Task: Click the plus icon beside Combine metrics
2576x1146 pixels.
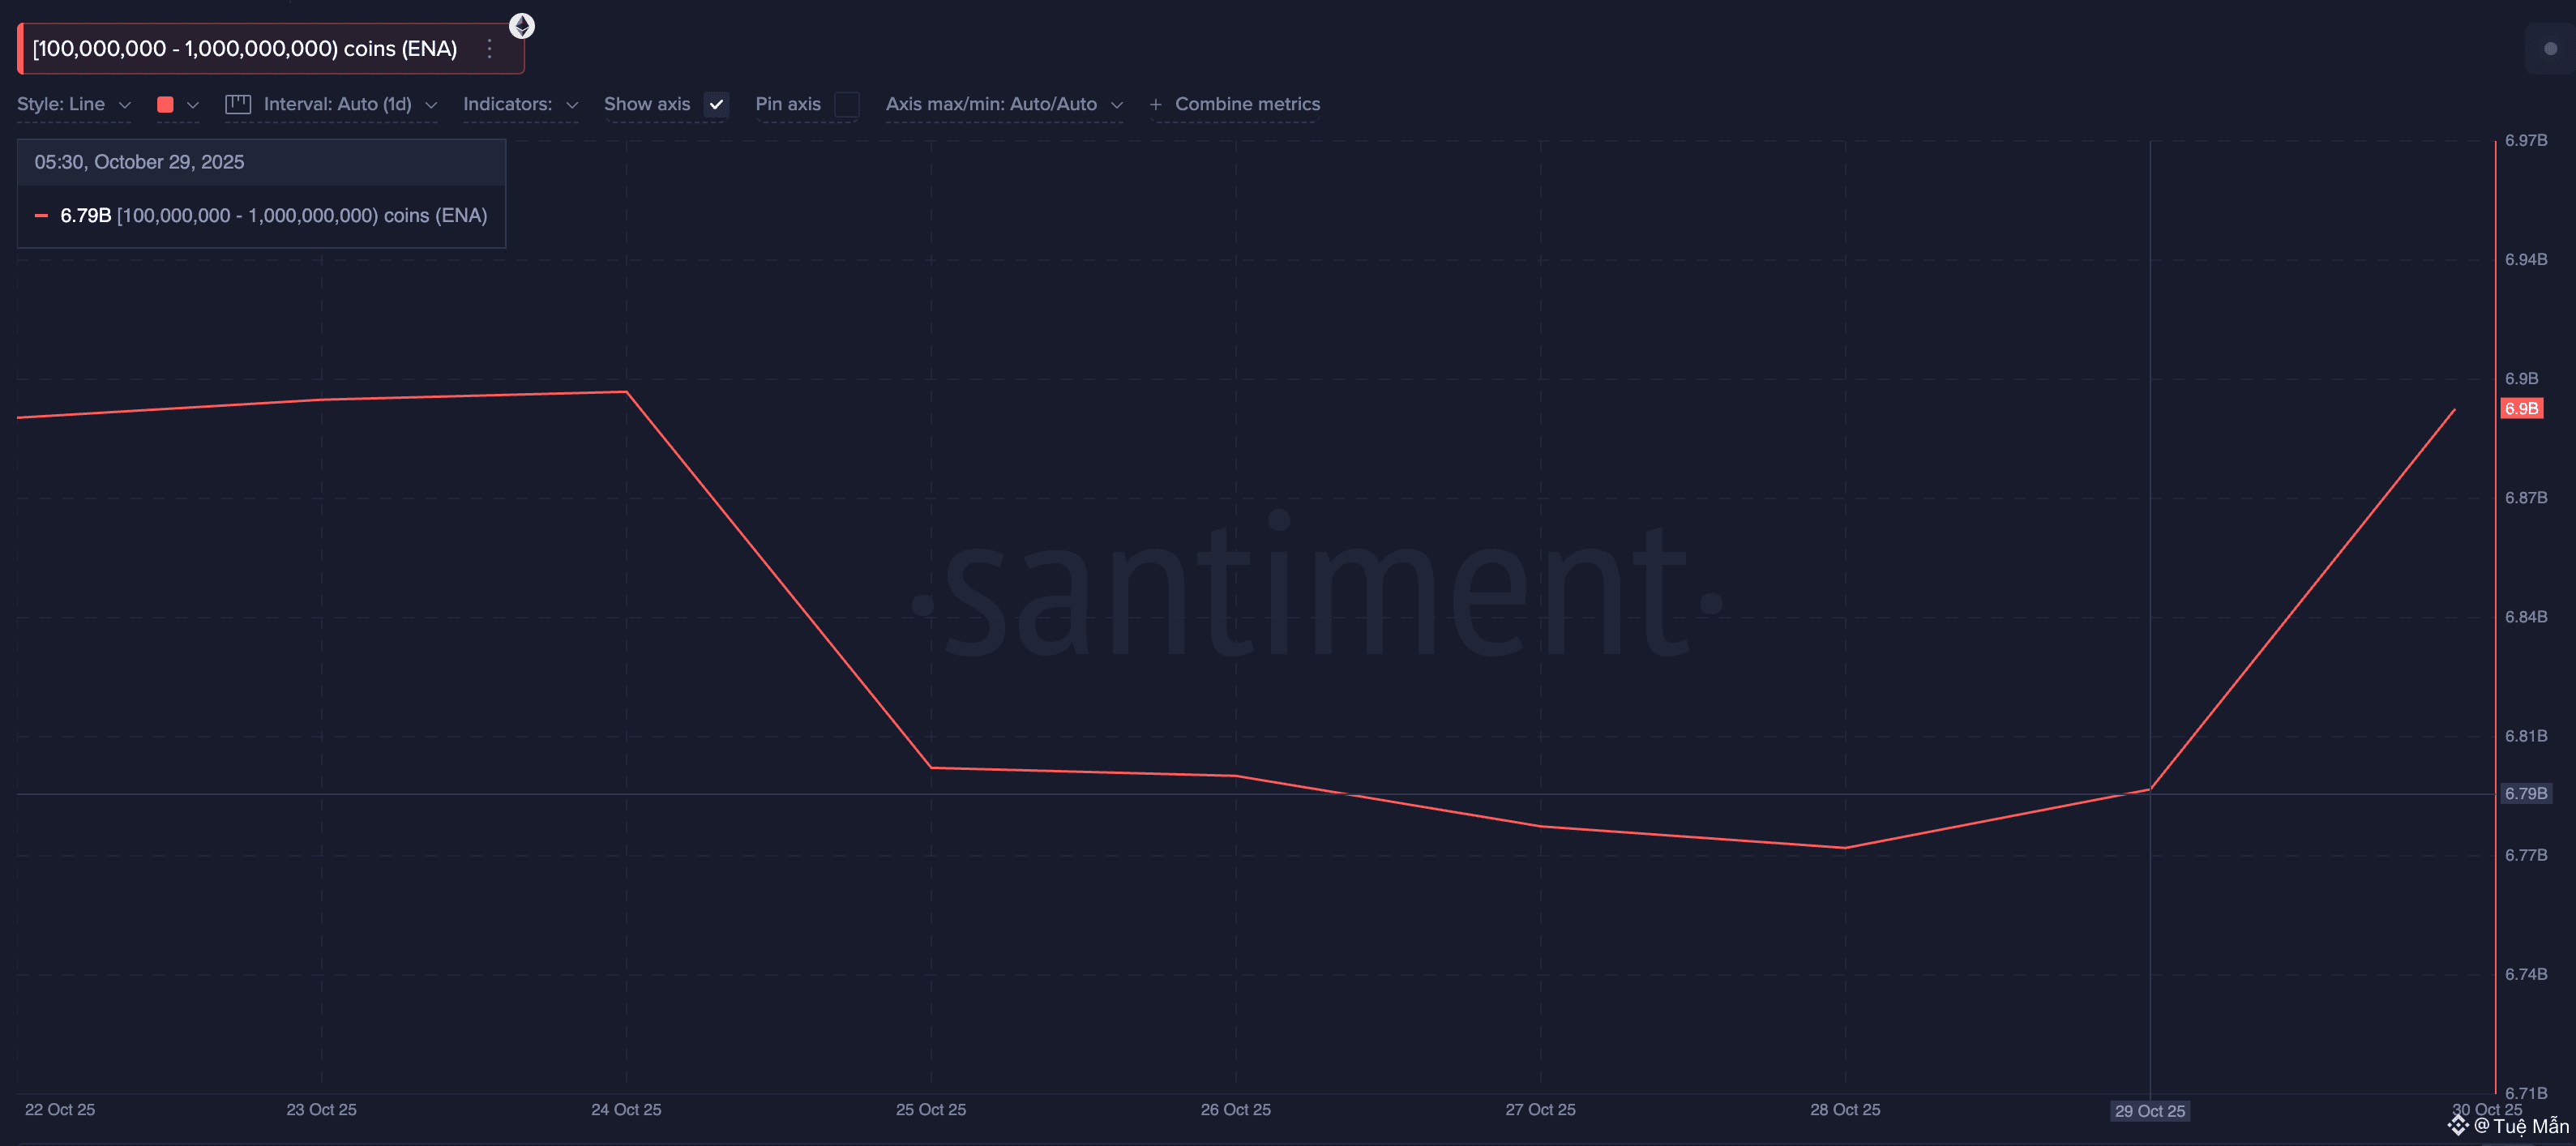Action: (x=1155, y=104)
